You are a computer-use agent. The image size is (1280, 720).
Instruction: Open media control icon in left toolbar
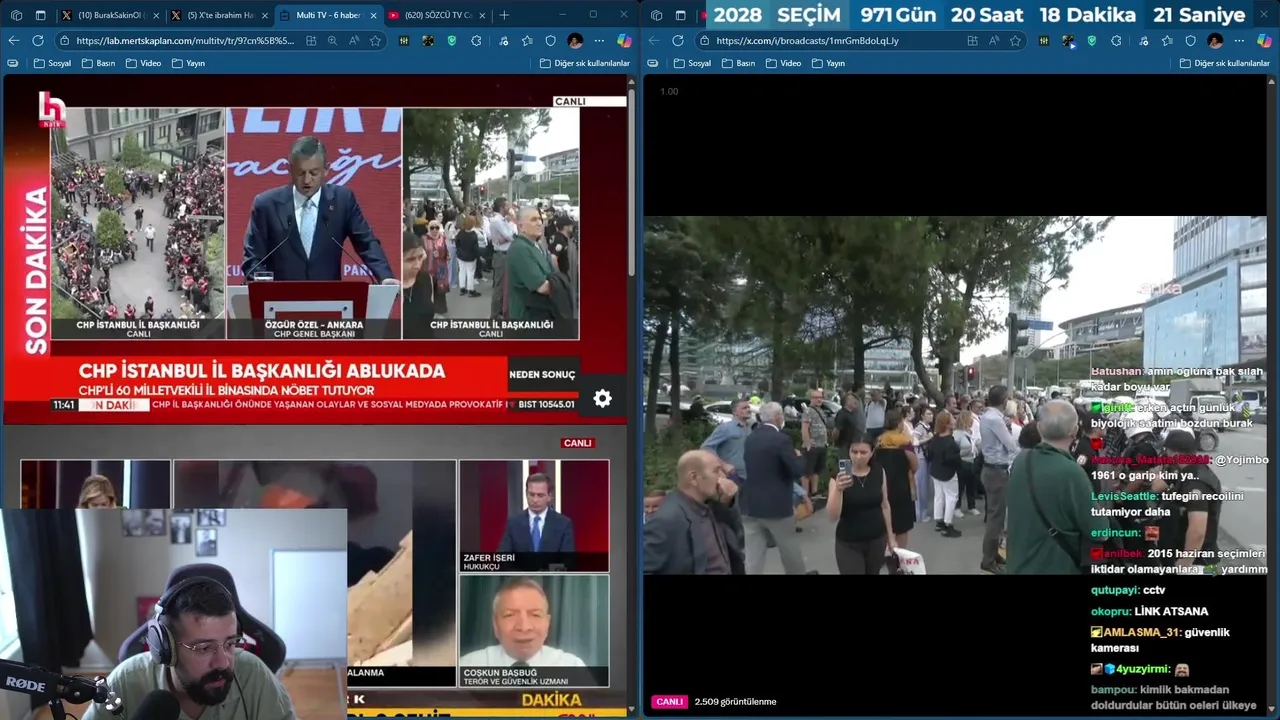[502, 41]
